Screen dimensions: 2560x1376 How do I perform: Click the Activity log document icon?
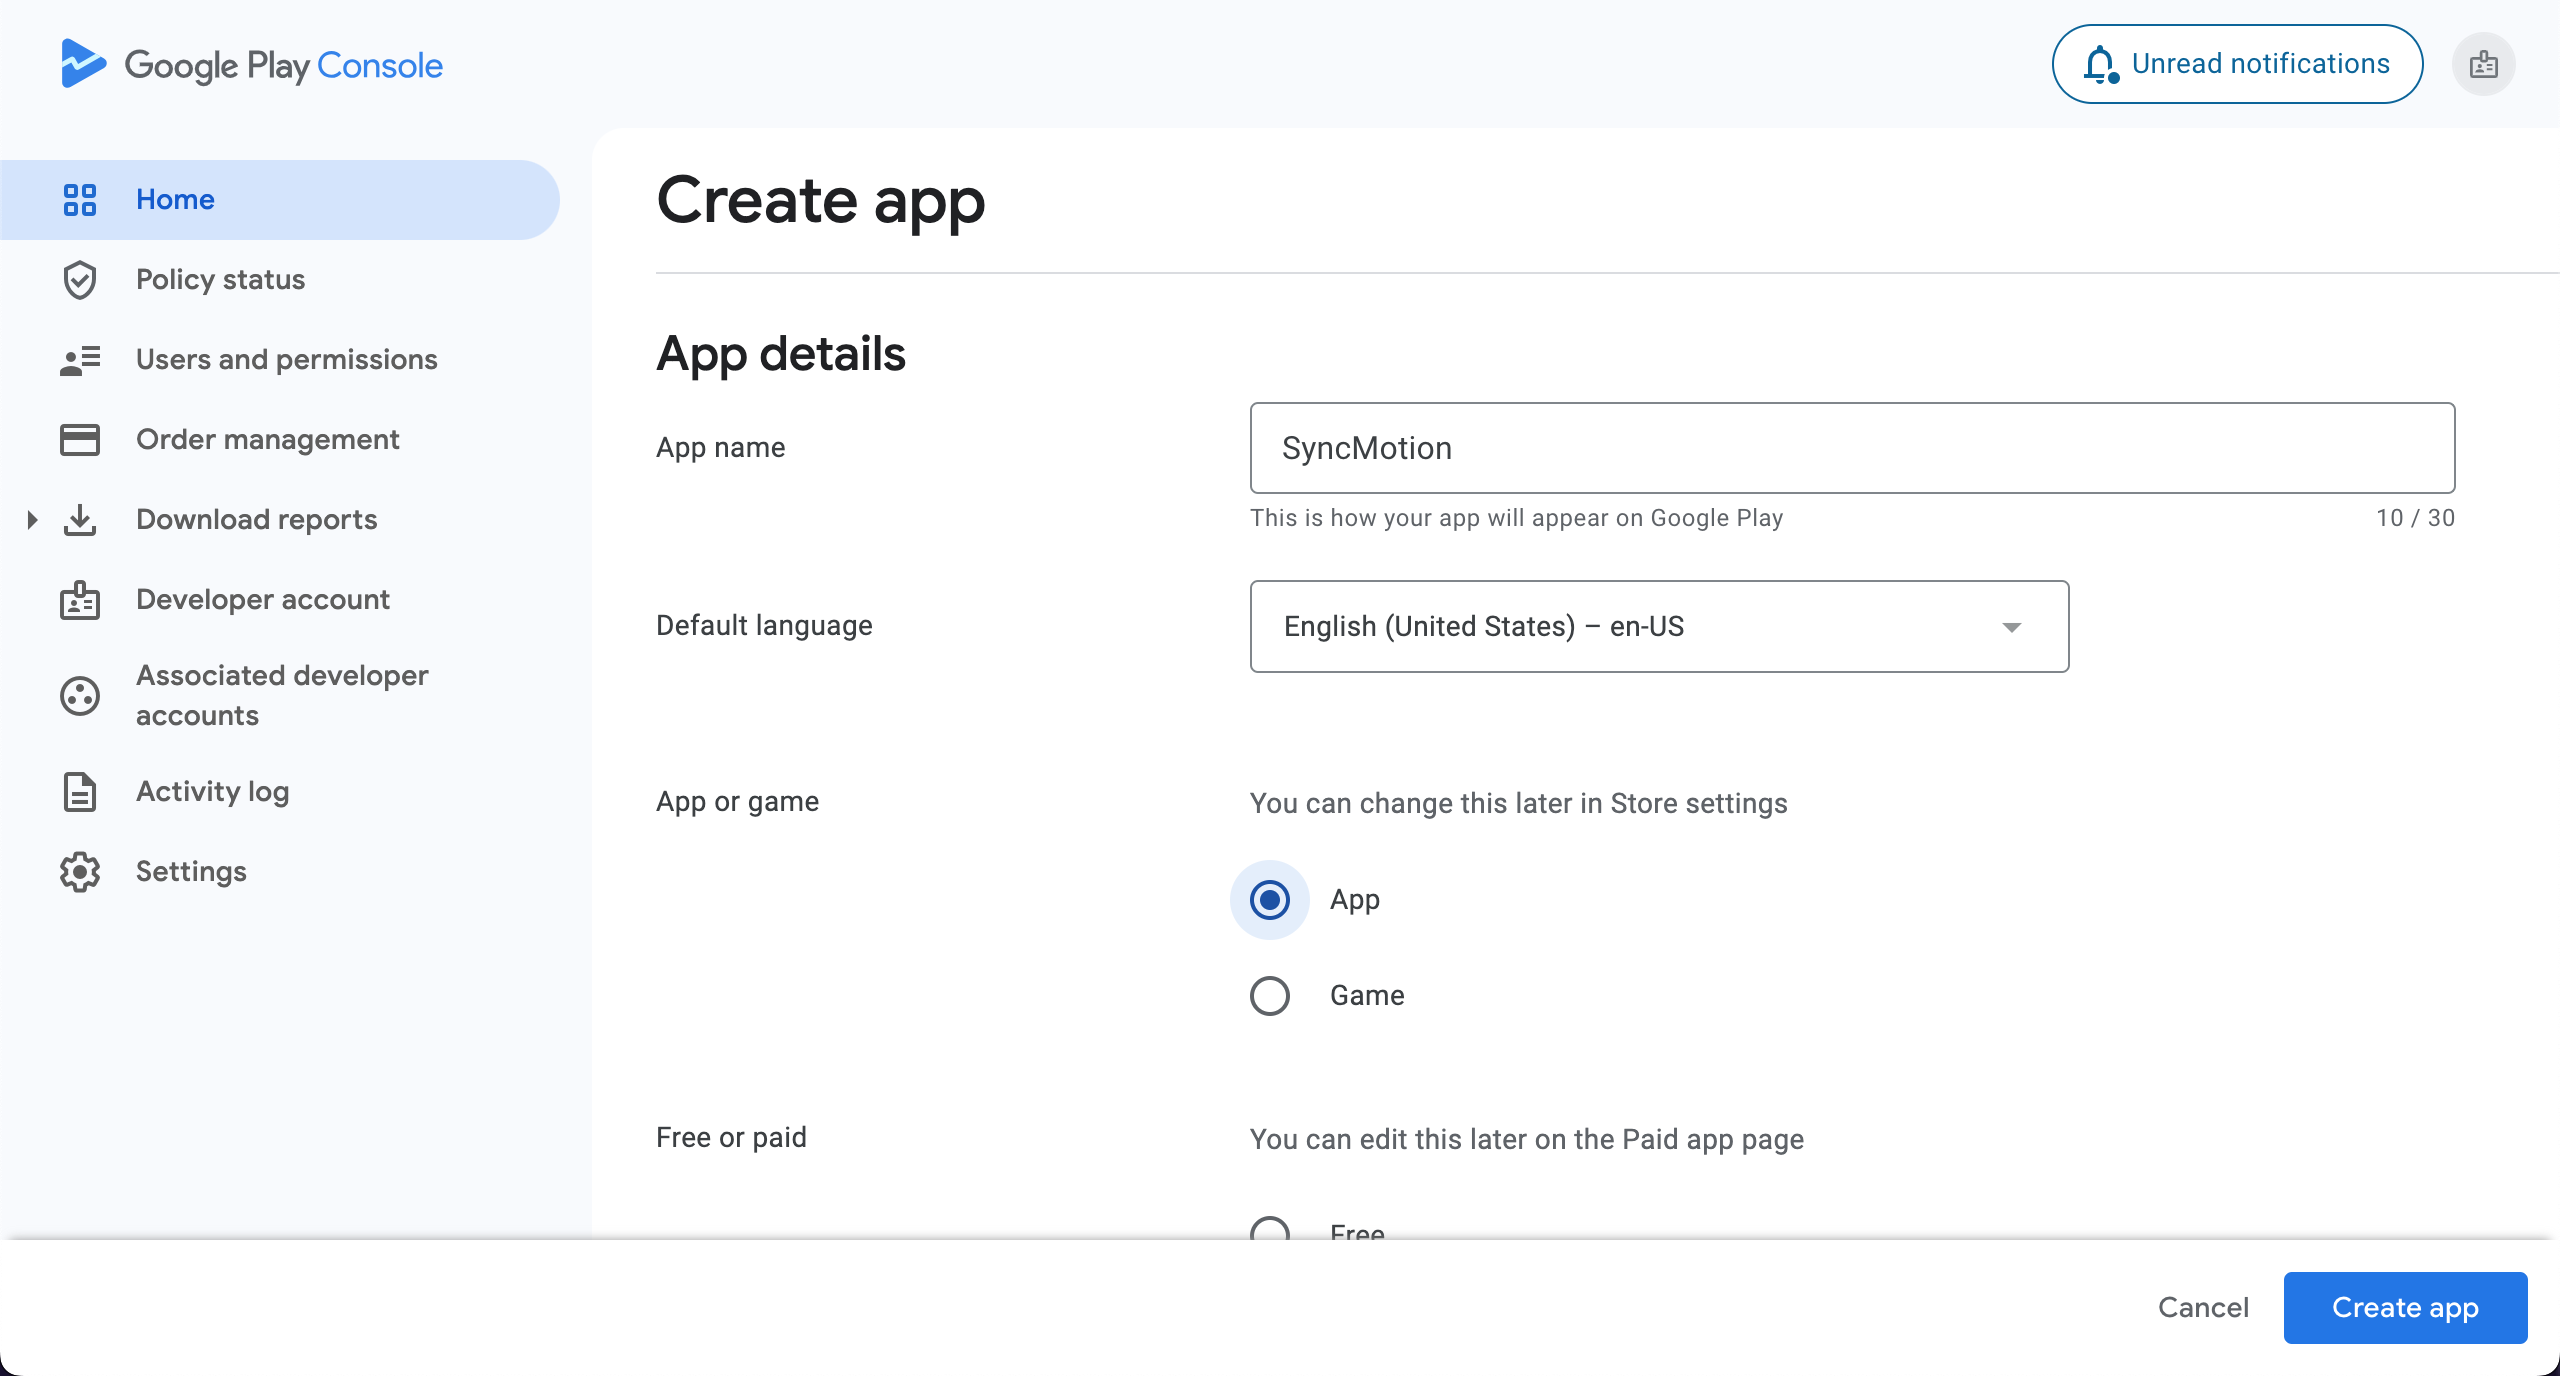[80, 792]
